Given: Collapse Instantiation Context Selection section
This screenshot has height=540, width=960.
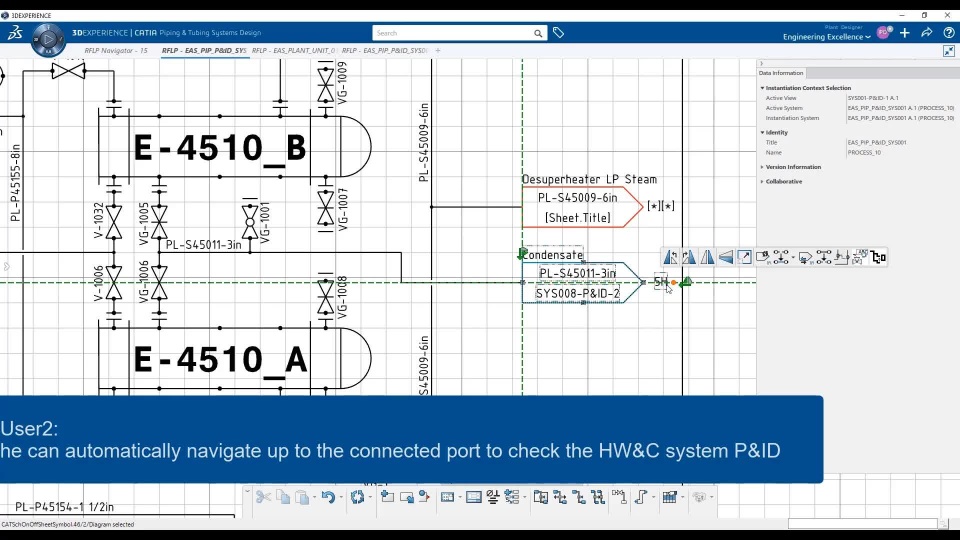Looking at the screenshot, I should tap(762, 88).
